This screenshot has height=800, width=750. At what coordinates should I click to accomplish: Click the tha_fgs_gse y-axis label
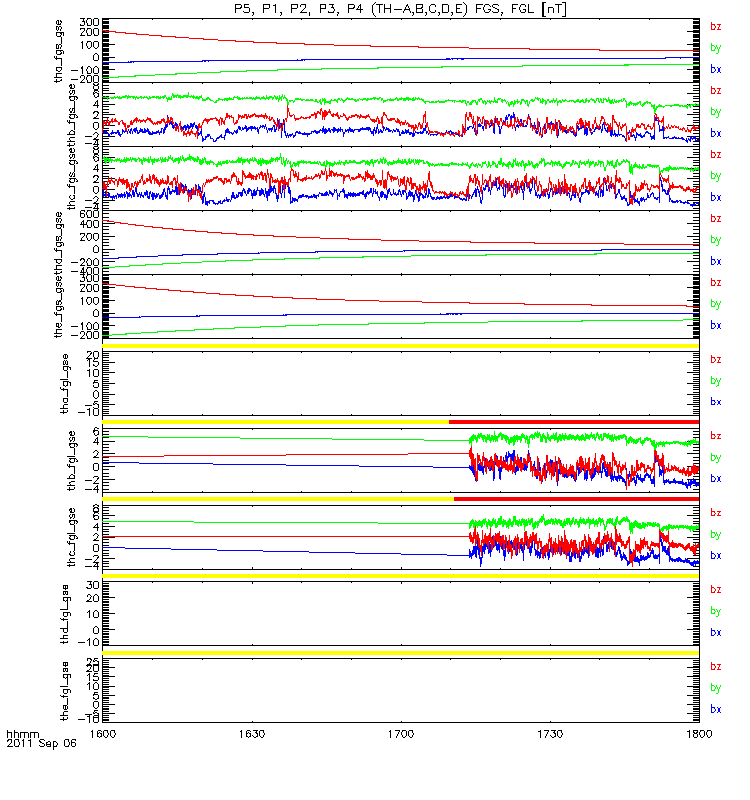click(x=58, y=51)
